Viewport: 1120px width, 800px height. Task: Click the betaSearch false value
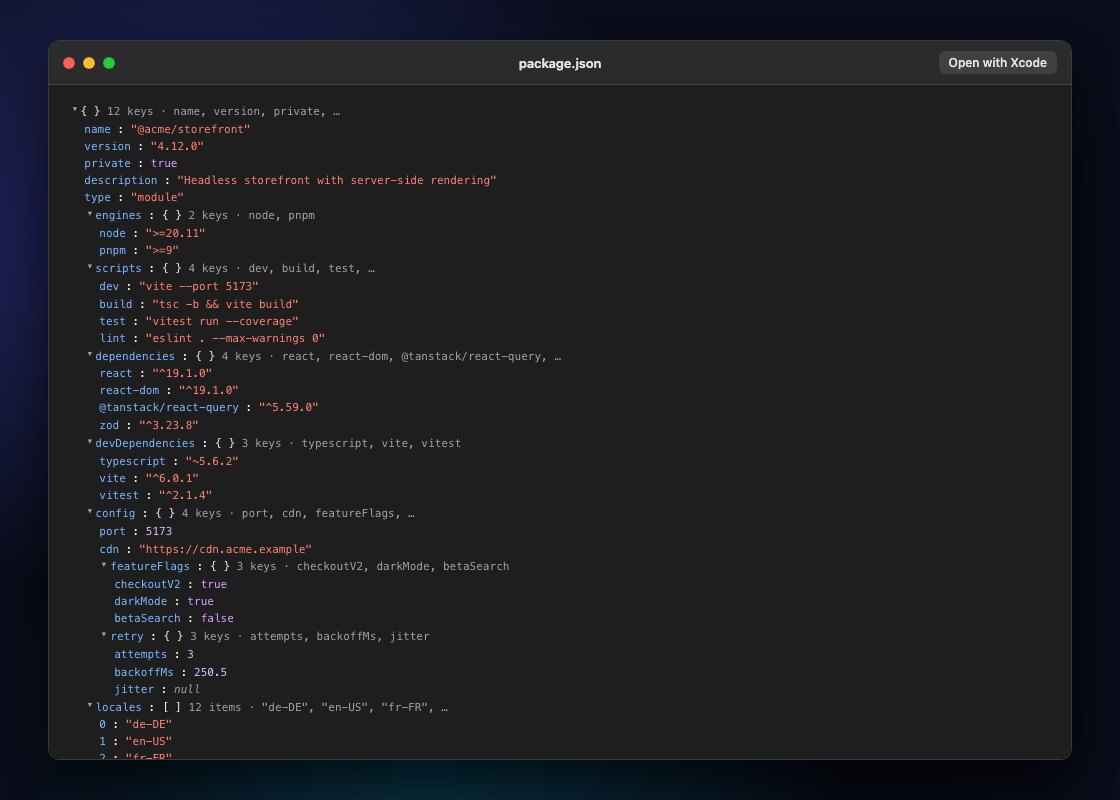(x=217, y=619)
